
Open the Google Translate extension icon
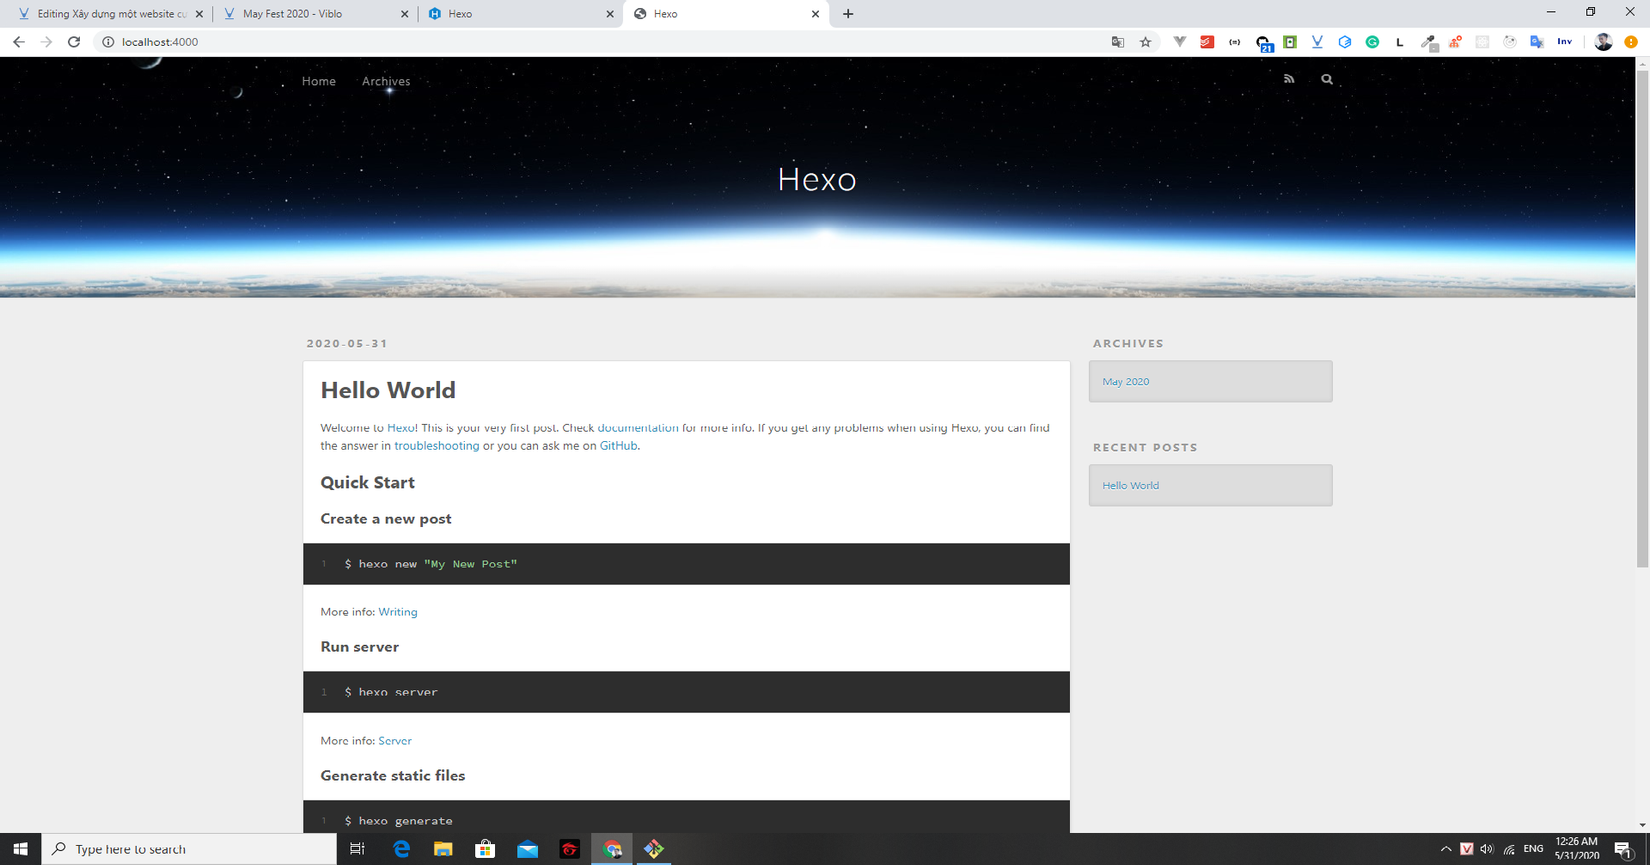click(1537, 42)
